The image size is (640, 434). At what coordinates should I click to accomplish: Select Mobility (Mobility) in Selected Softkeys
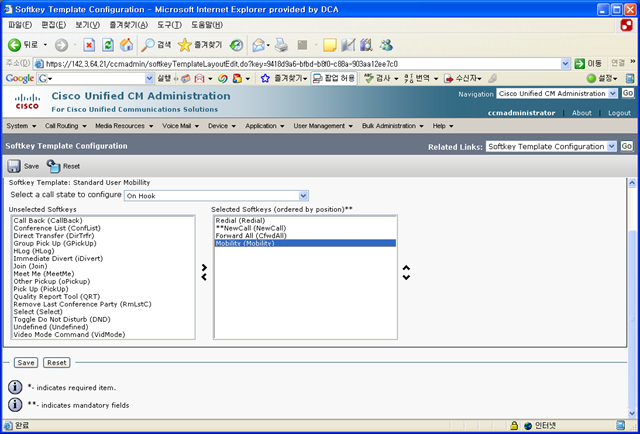[305, 243]
